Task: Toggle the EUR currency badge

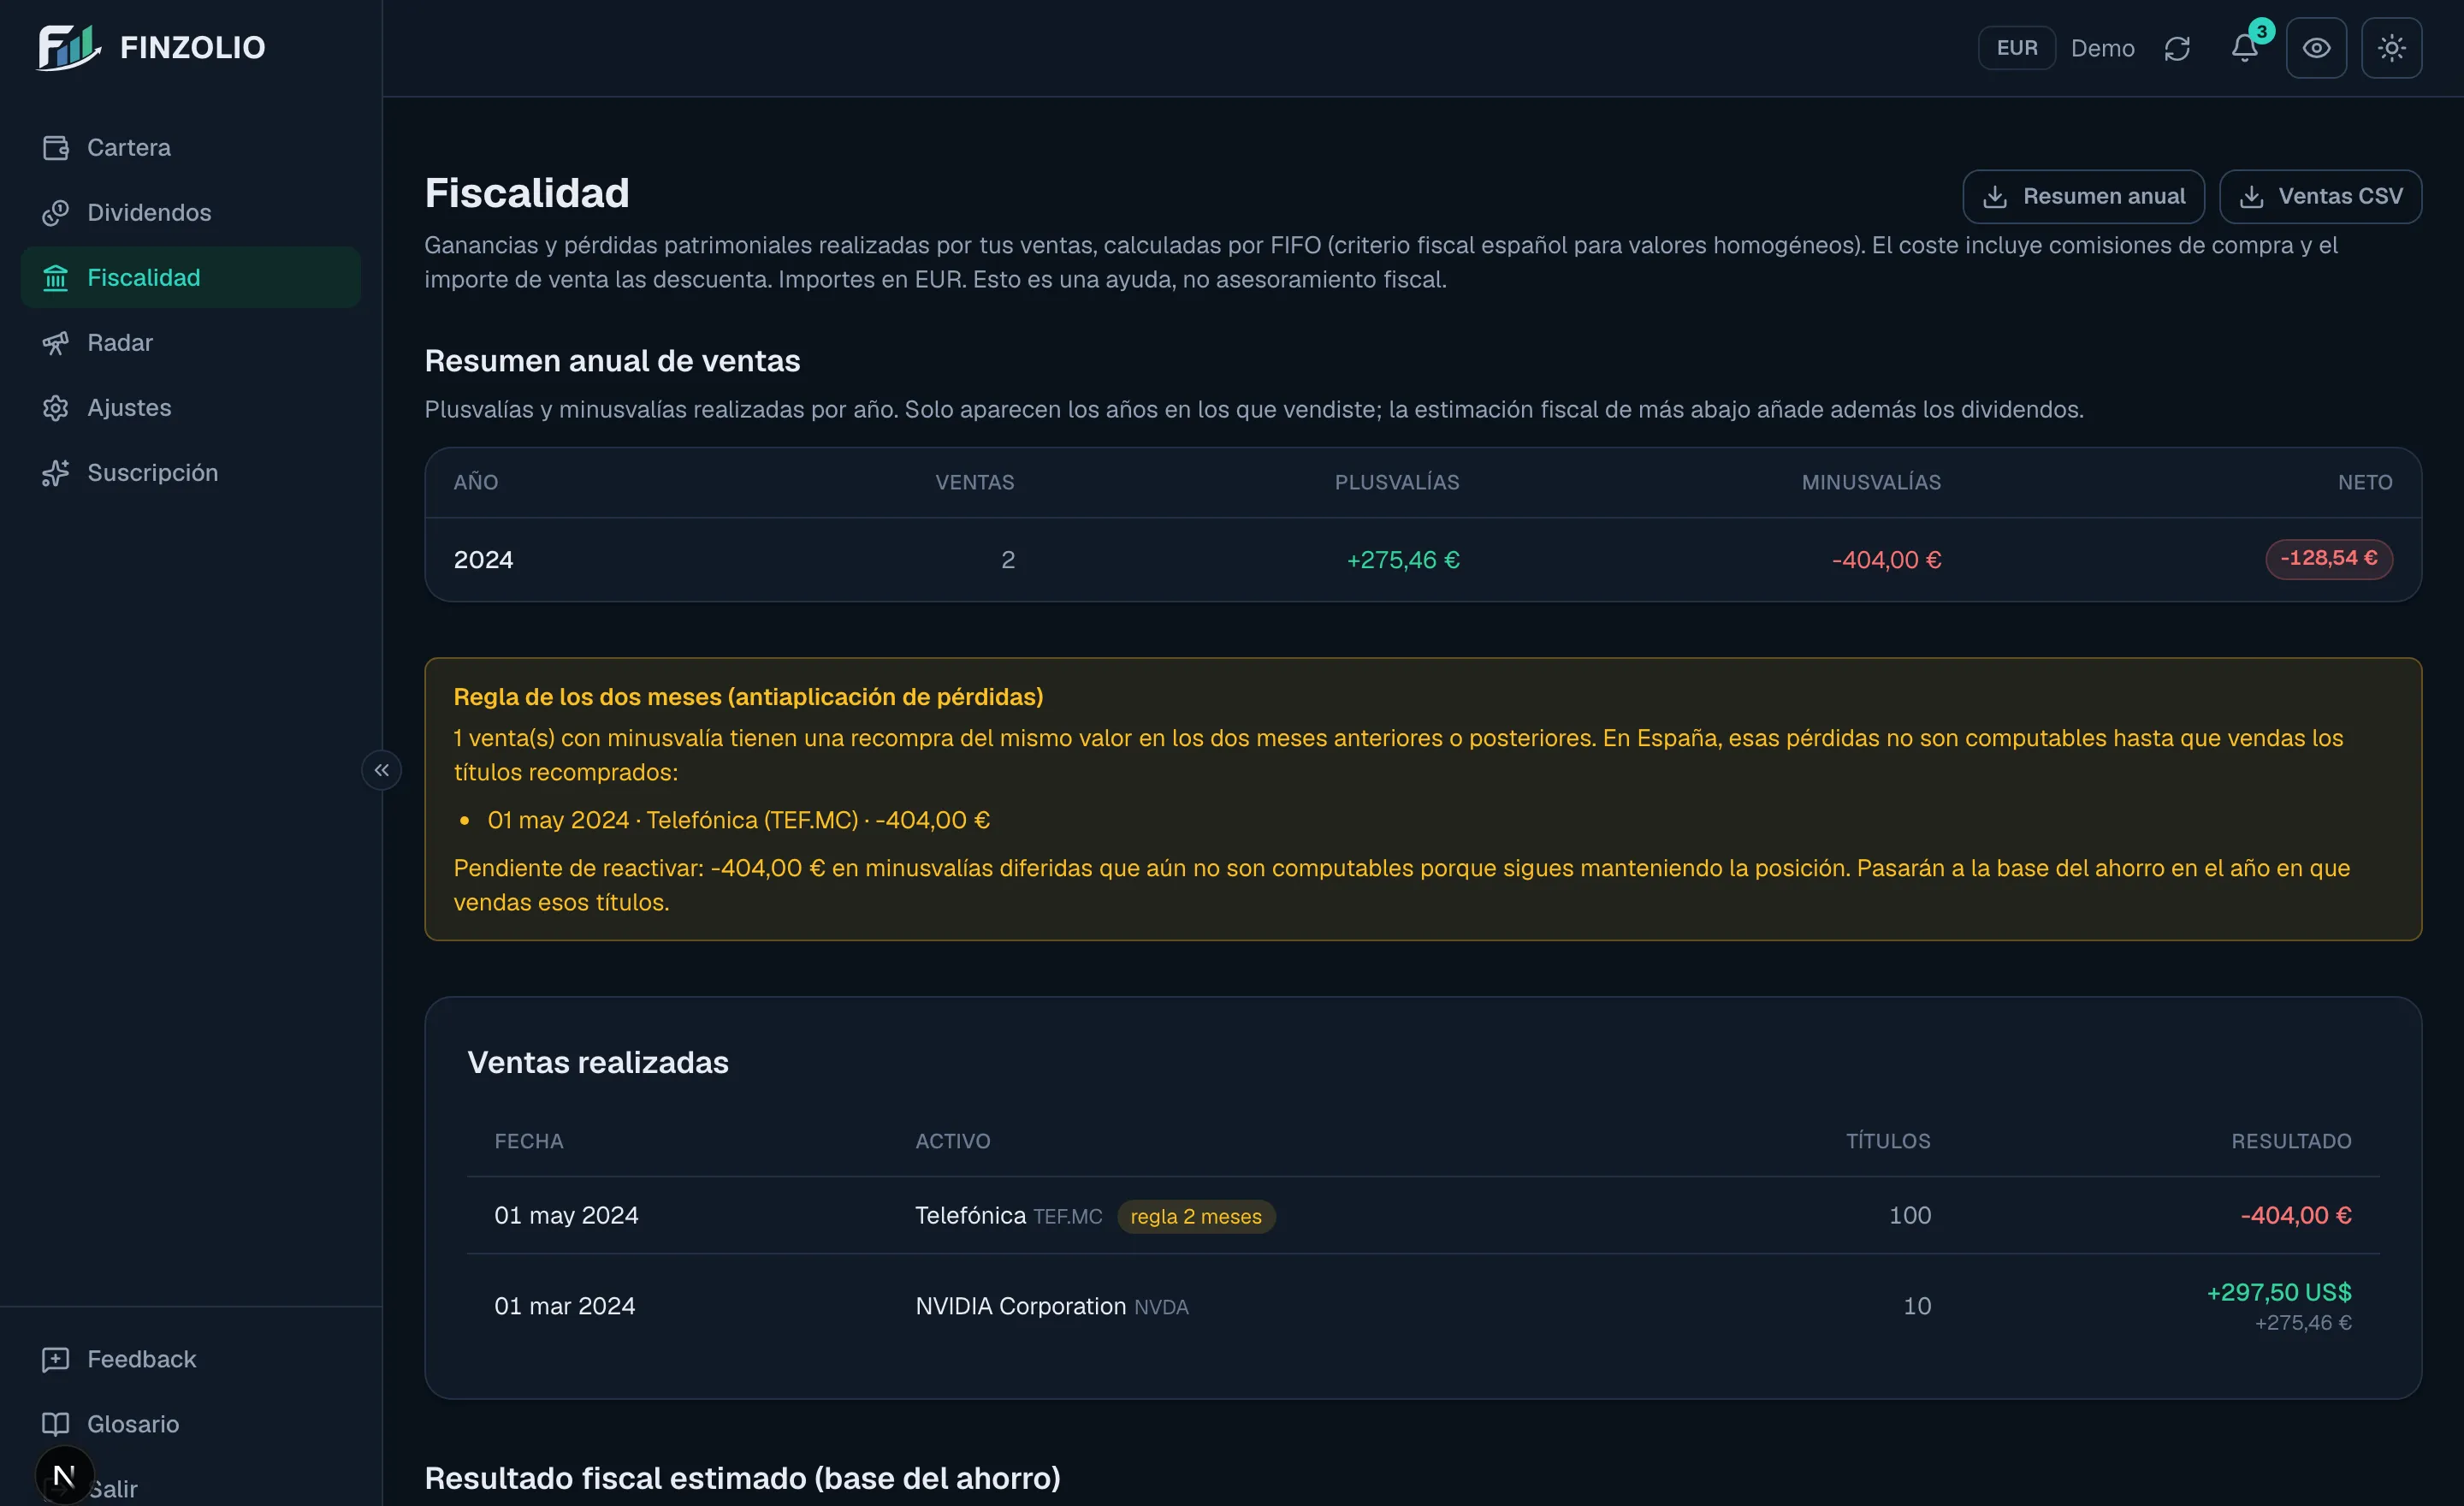Action: (x=2016, y=48)
